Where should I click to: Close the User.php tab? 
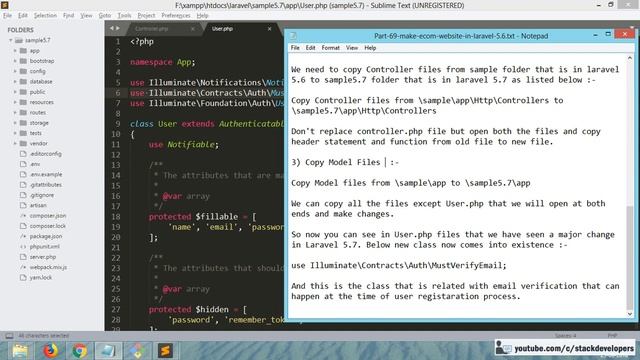[x=269, y=29]
